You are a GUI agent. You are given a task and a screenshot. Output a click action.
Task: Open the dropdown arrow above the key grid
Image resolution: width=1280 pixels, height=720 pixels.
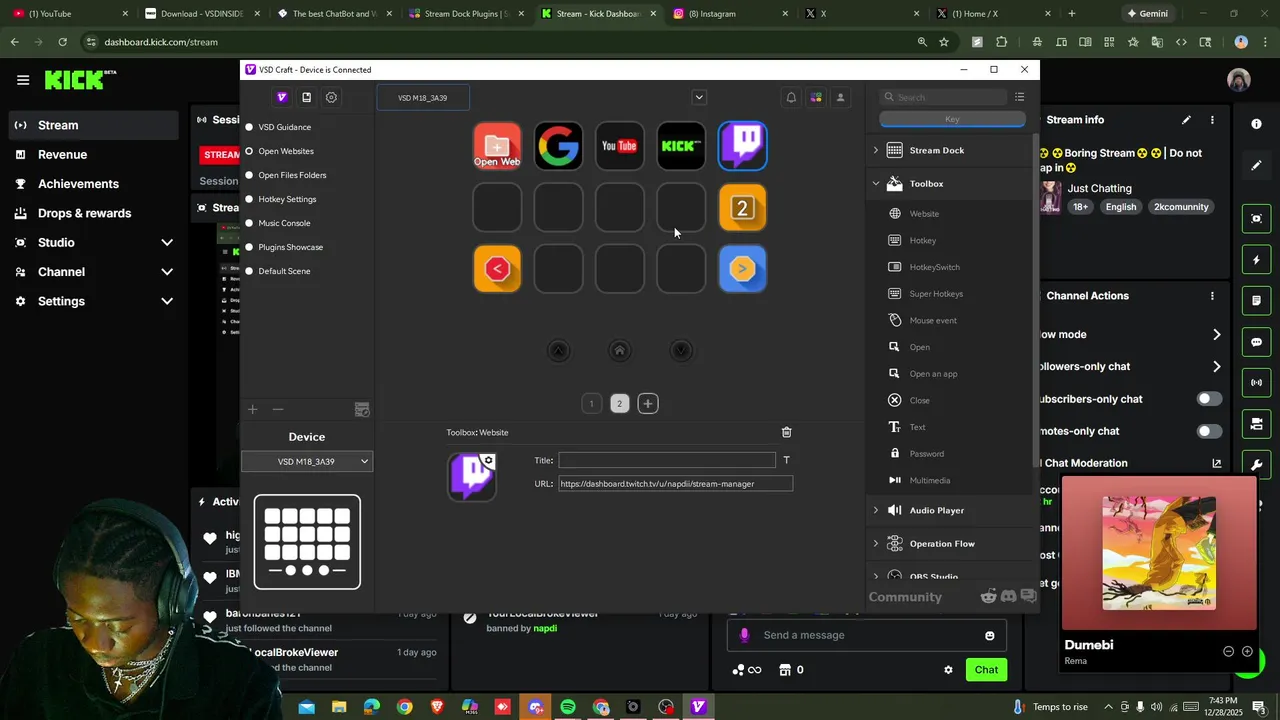point(699,97)
